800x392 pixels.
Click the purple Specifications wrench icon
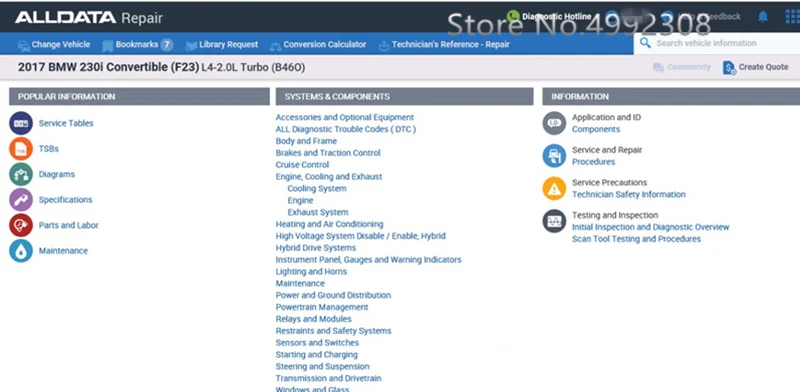[21, 200]
